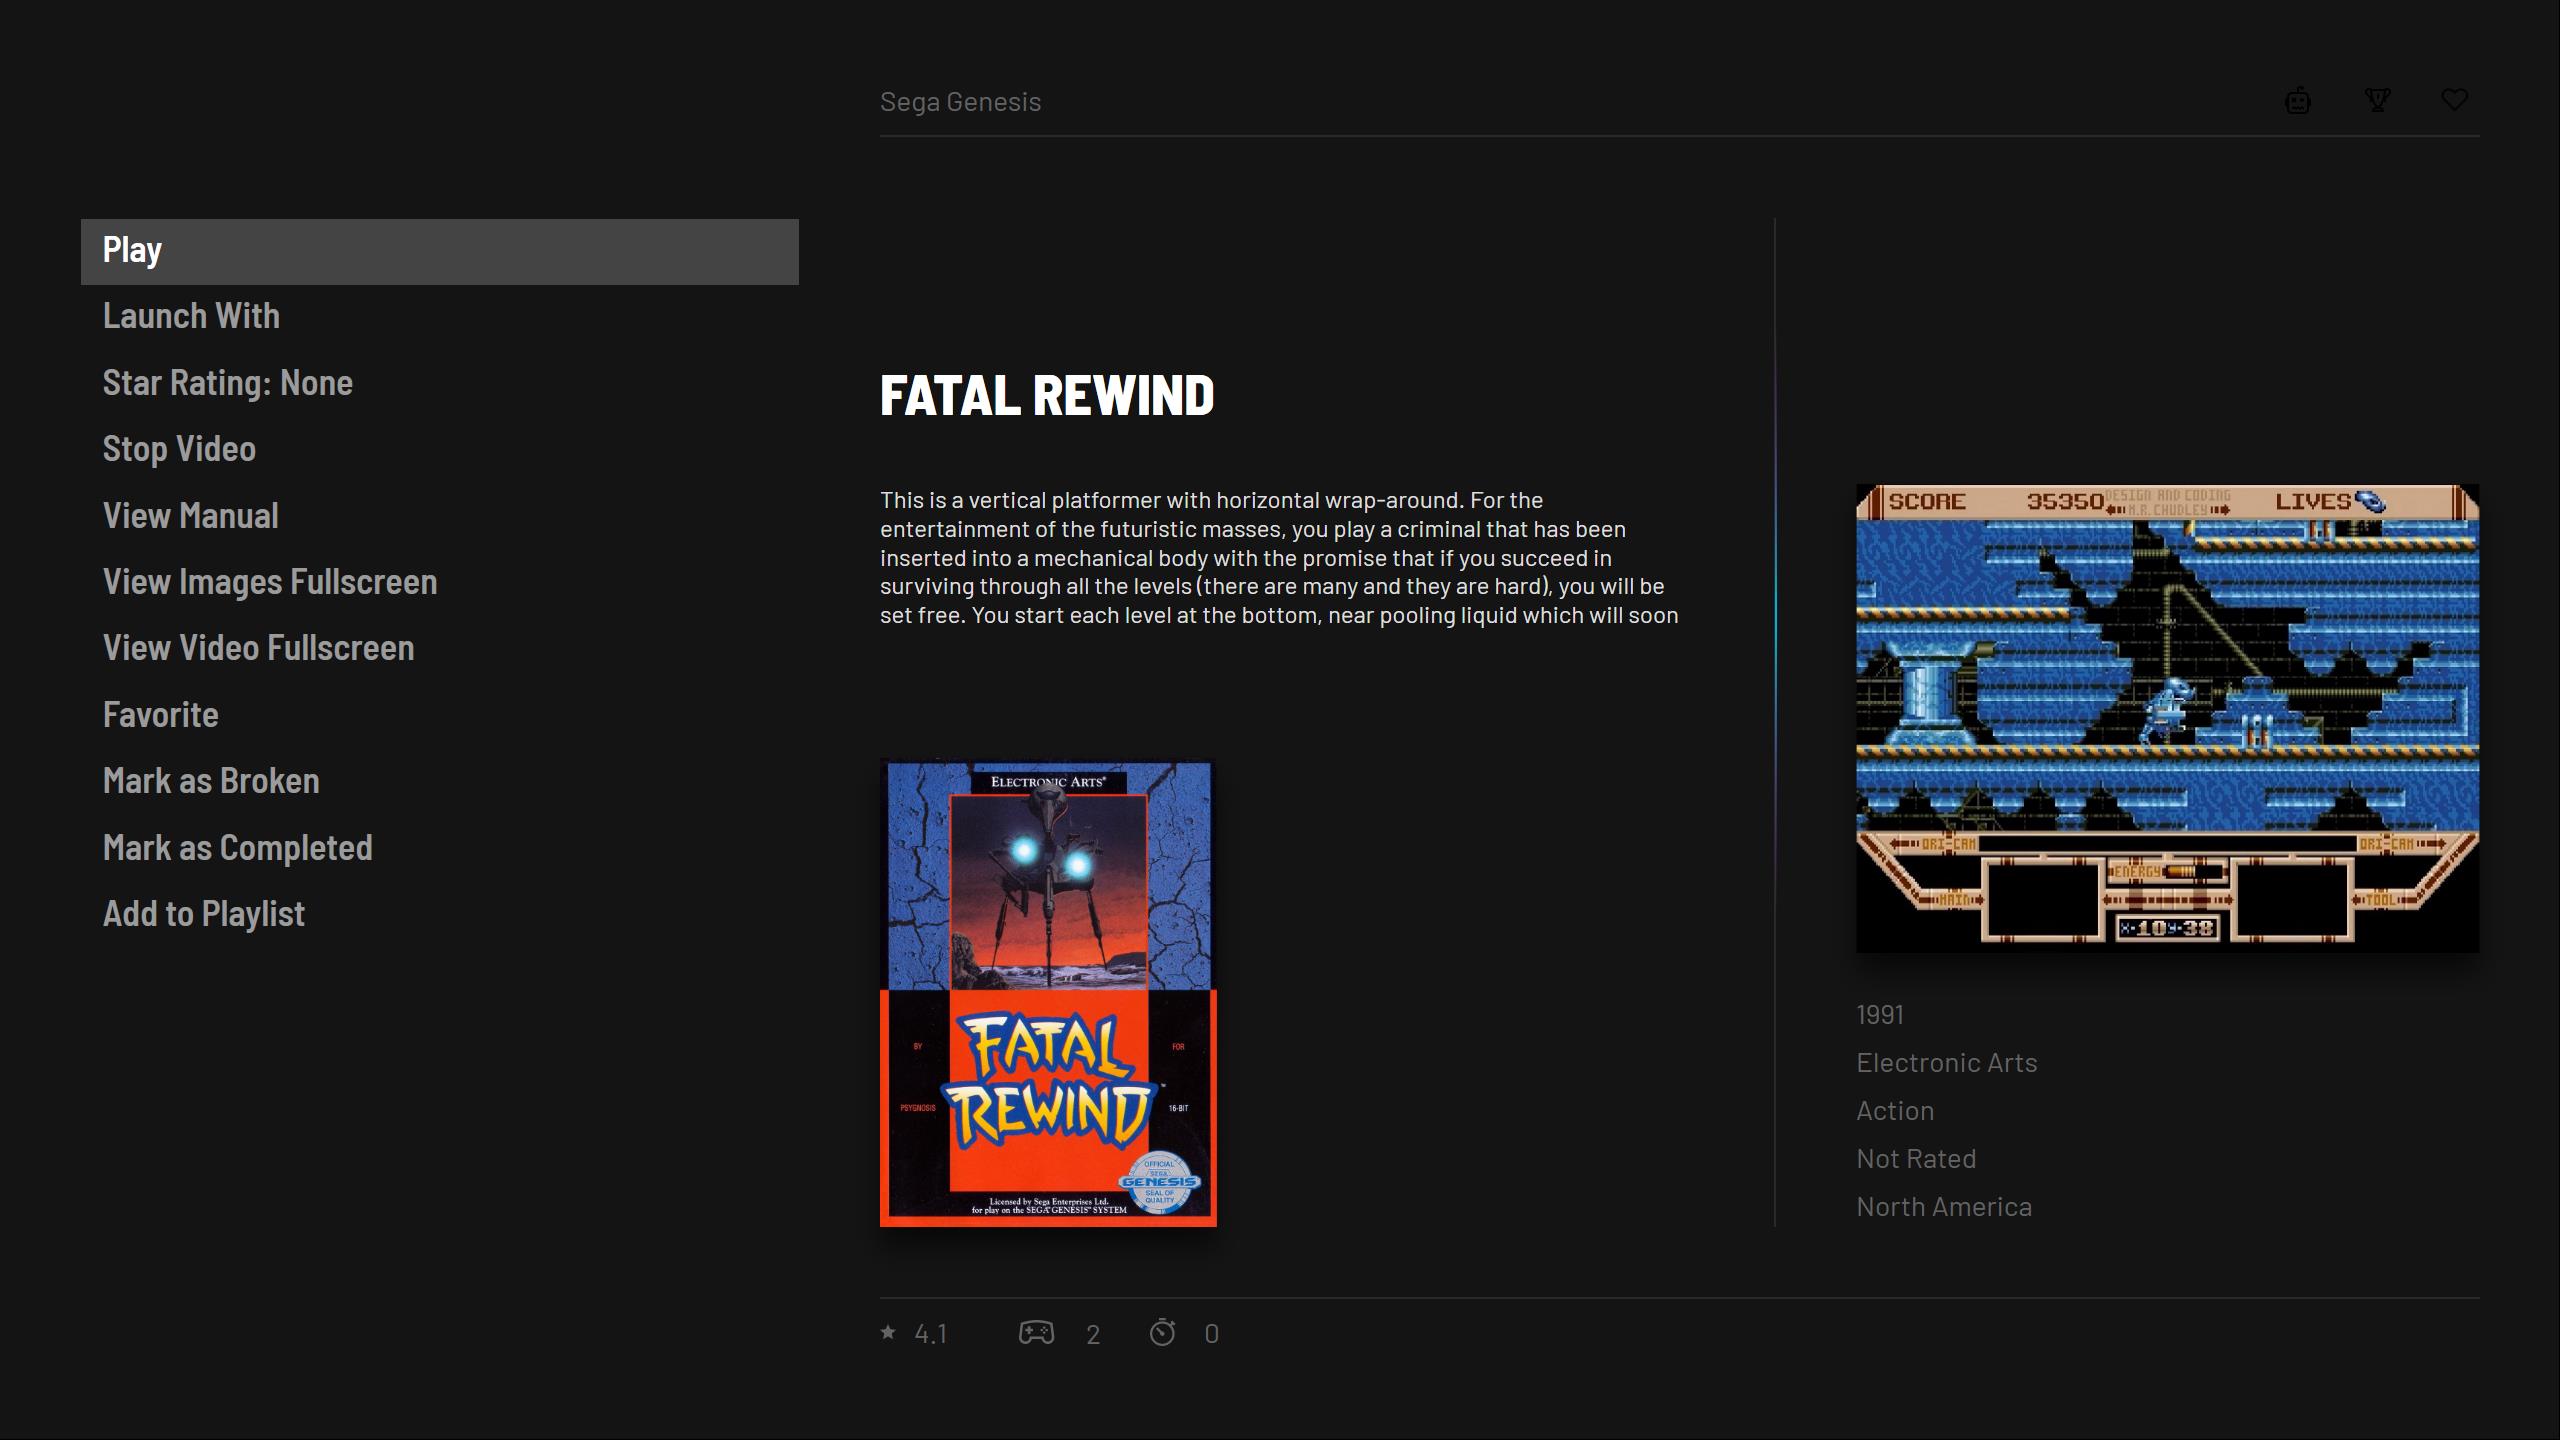Click the stopwatch play time icon
The width and height of the screenshot is (2560, 1440).
1162,1332
